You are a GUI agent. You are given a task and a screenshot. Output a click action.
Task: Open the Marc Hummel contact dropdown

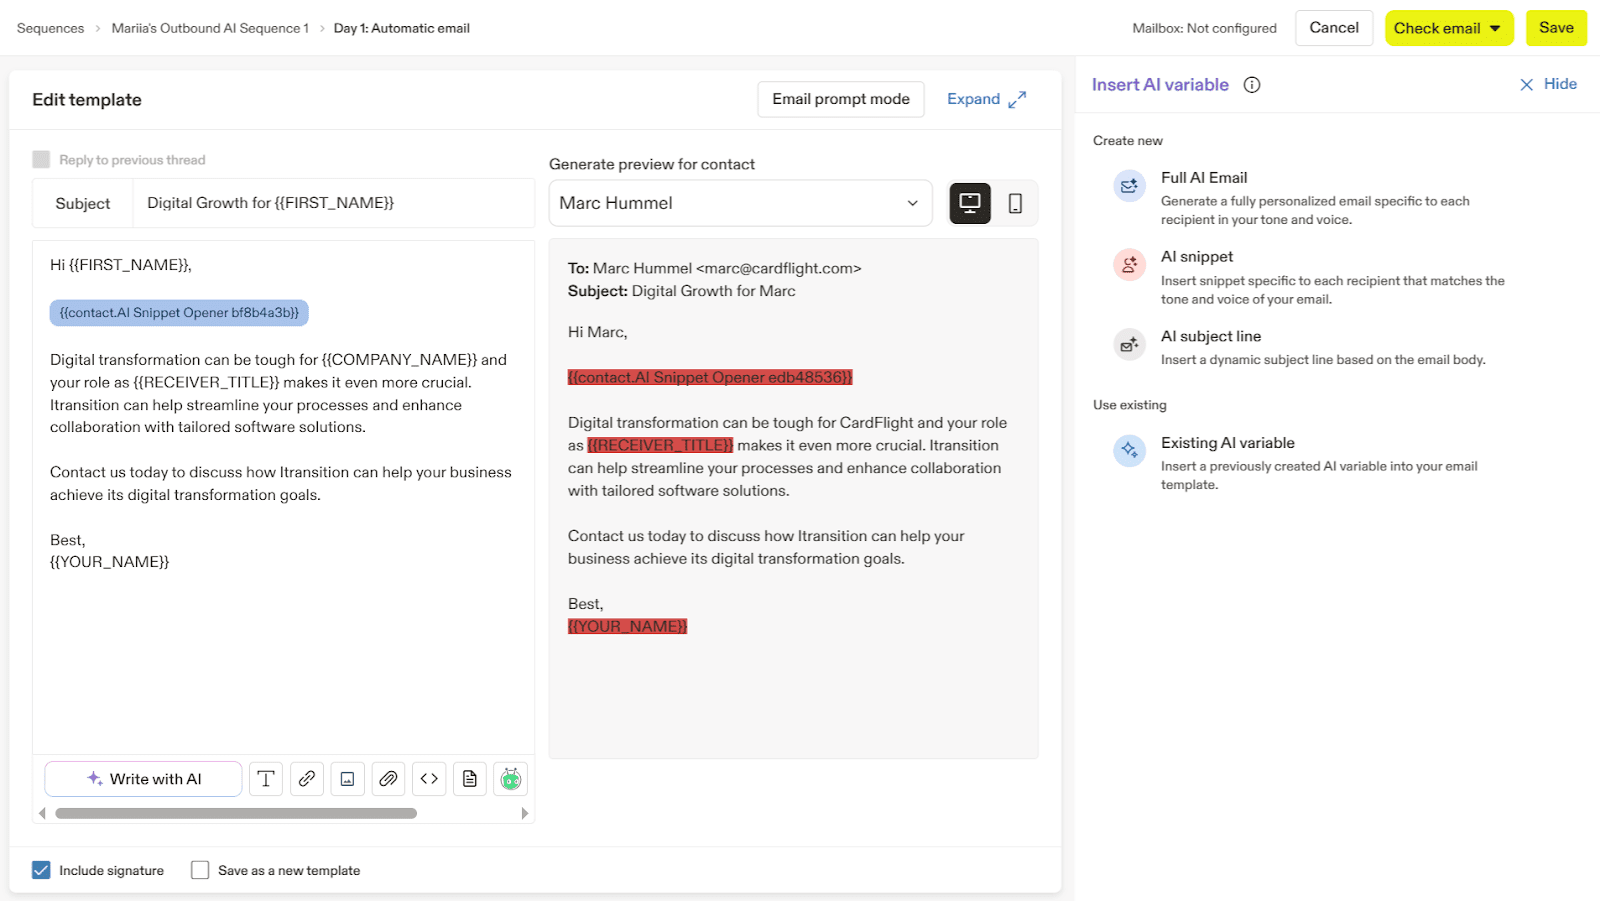point(740,203)
